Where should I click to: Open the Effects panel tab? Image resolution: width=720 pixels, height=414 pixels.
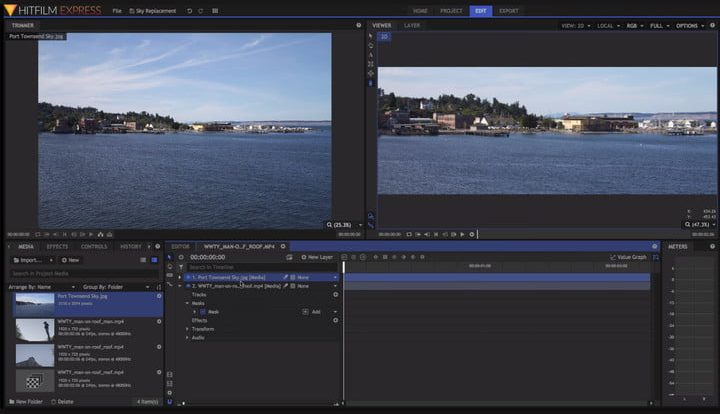click(x=57, y=246)
